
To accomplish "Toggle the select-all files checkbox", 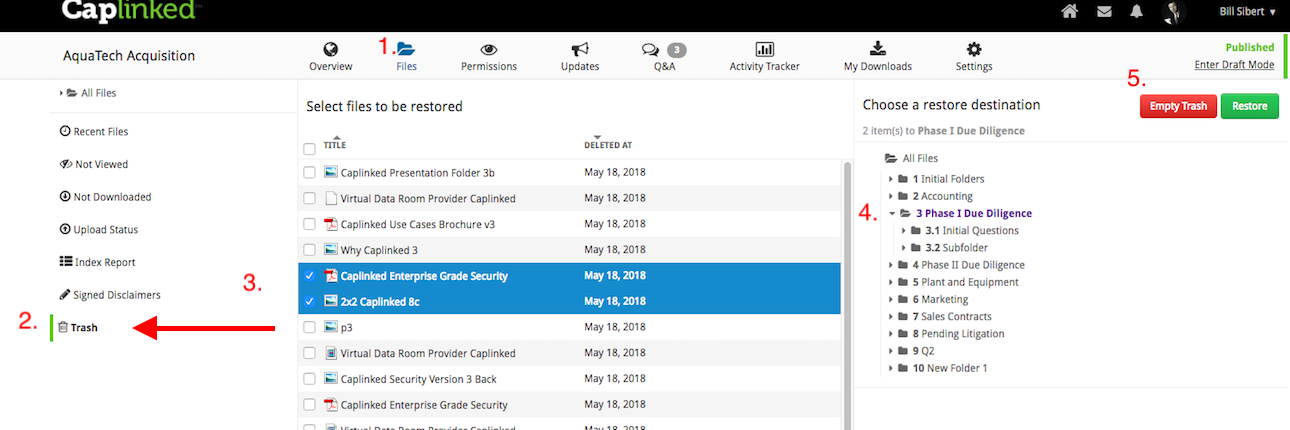I will (310, 149).
